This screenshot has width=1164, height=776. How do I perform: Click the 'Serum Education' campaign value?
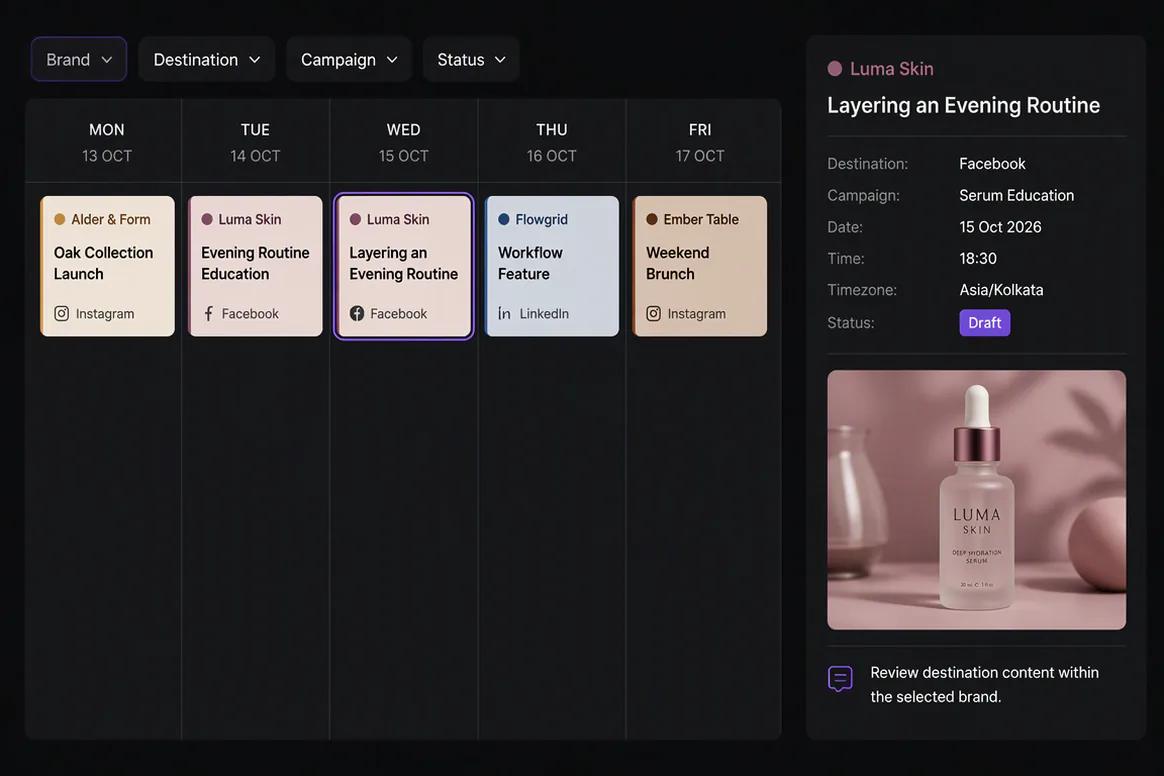[1016, 195]
